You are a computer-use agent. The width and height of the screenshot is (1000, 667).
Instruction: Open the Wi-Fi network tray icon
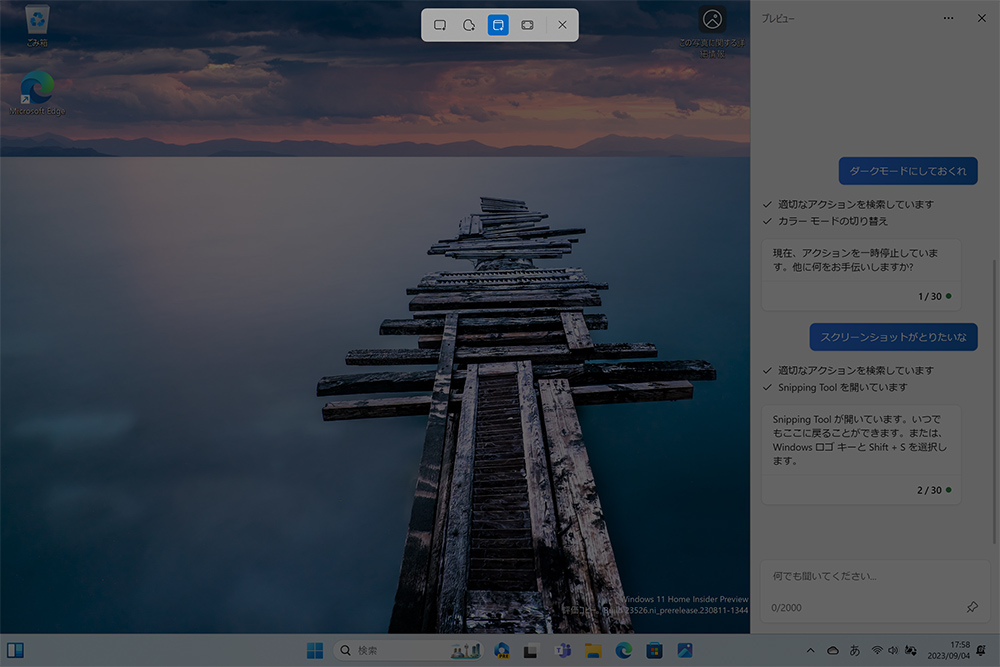[x=878, y=650]
